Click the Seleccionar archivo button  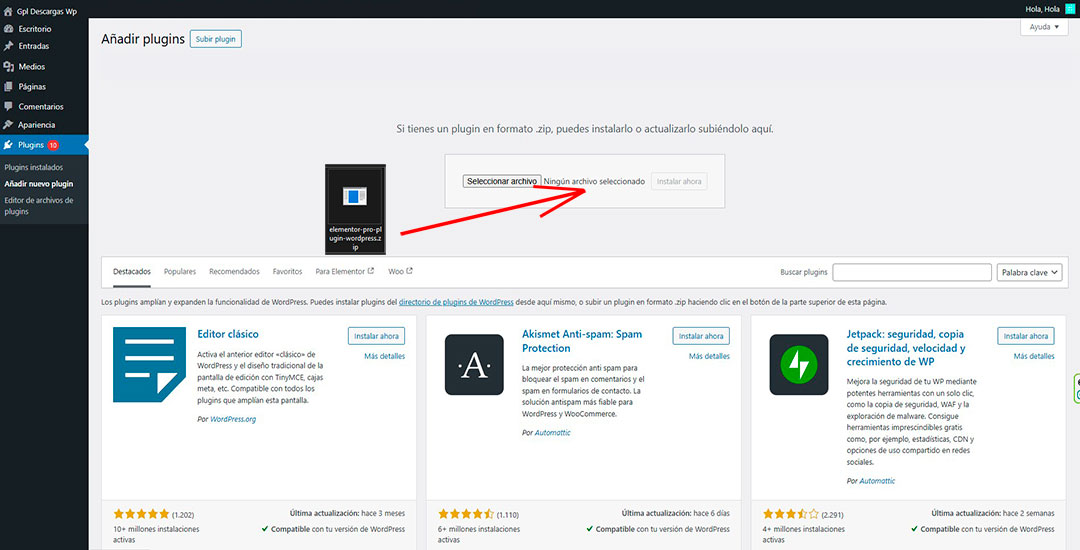tap(501, 181)
